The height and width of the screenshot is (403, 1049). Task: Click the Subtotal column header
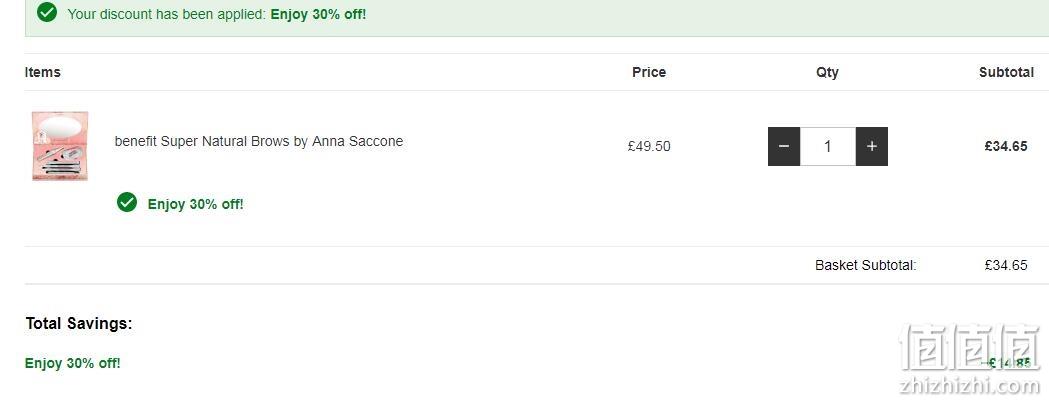[x=1006, y=72]
